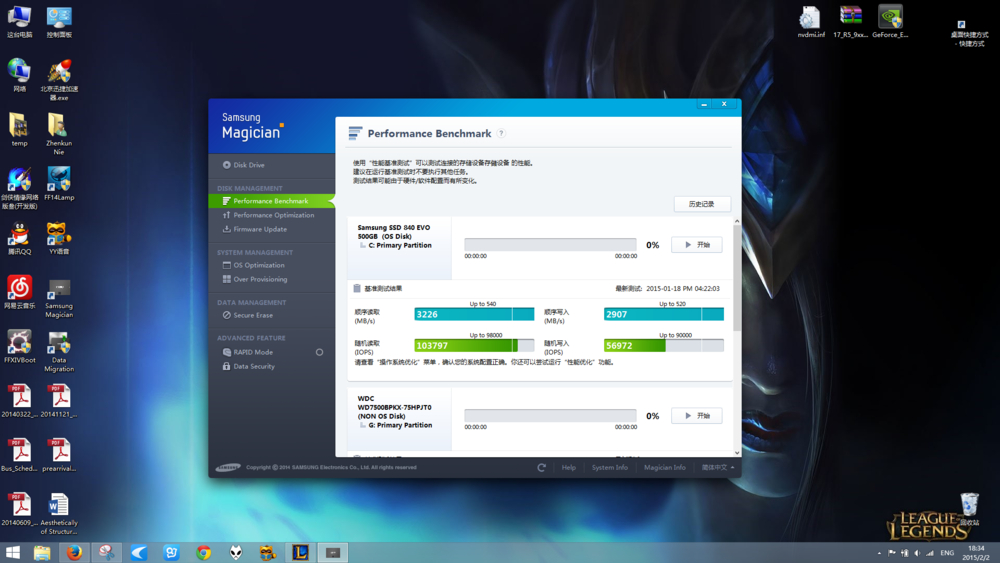Screen dimensions: 1000x563
Task: Minimize the Magician window
Action: tap(704, 104)
